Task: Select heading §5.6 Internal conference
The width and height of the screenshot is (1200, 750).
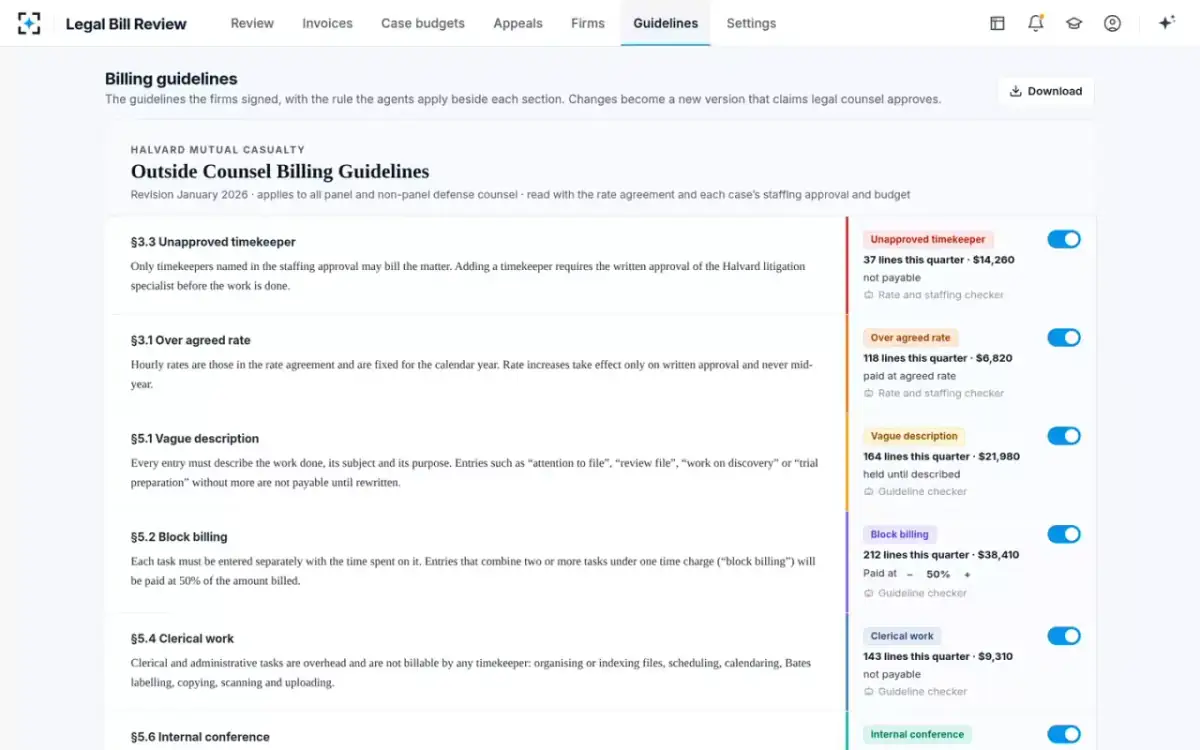Action: pyautogui.click(x=200, y=737)
